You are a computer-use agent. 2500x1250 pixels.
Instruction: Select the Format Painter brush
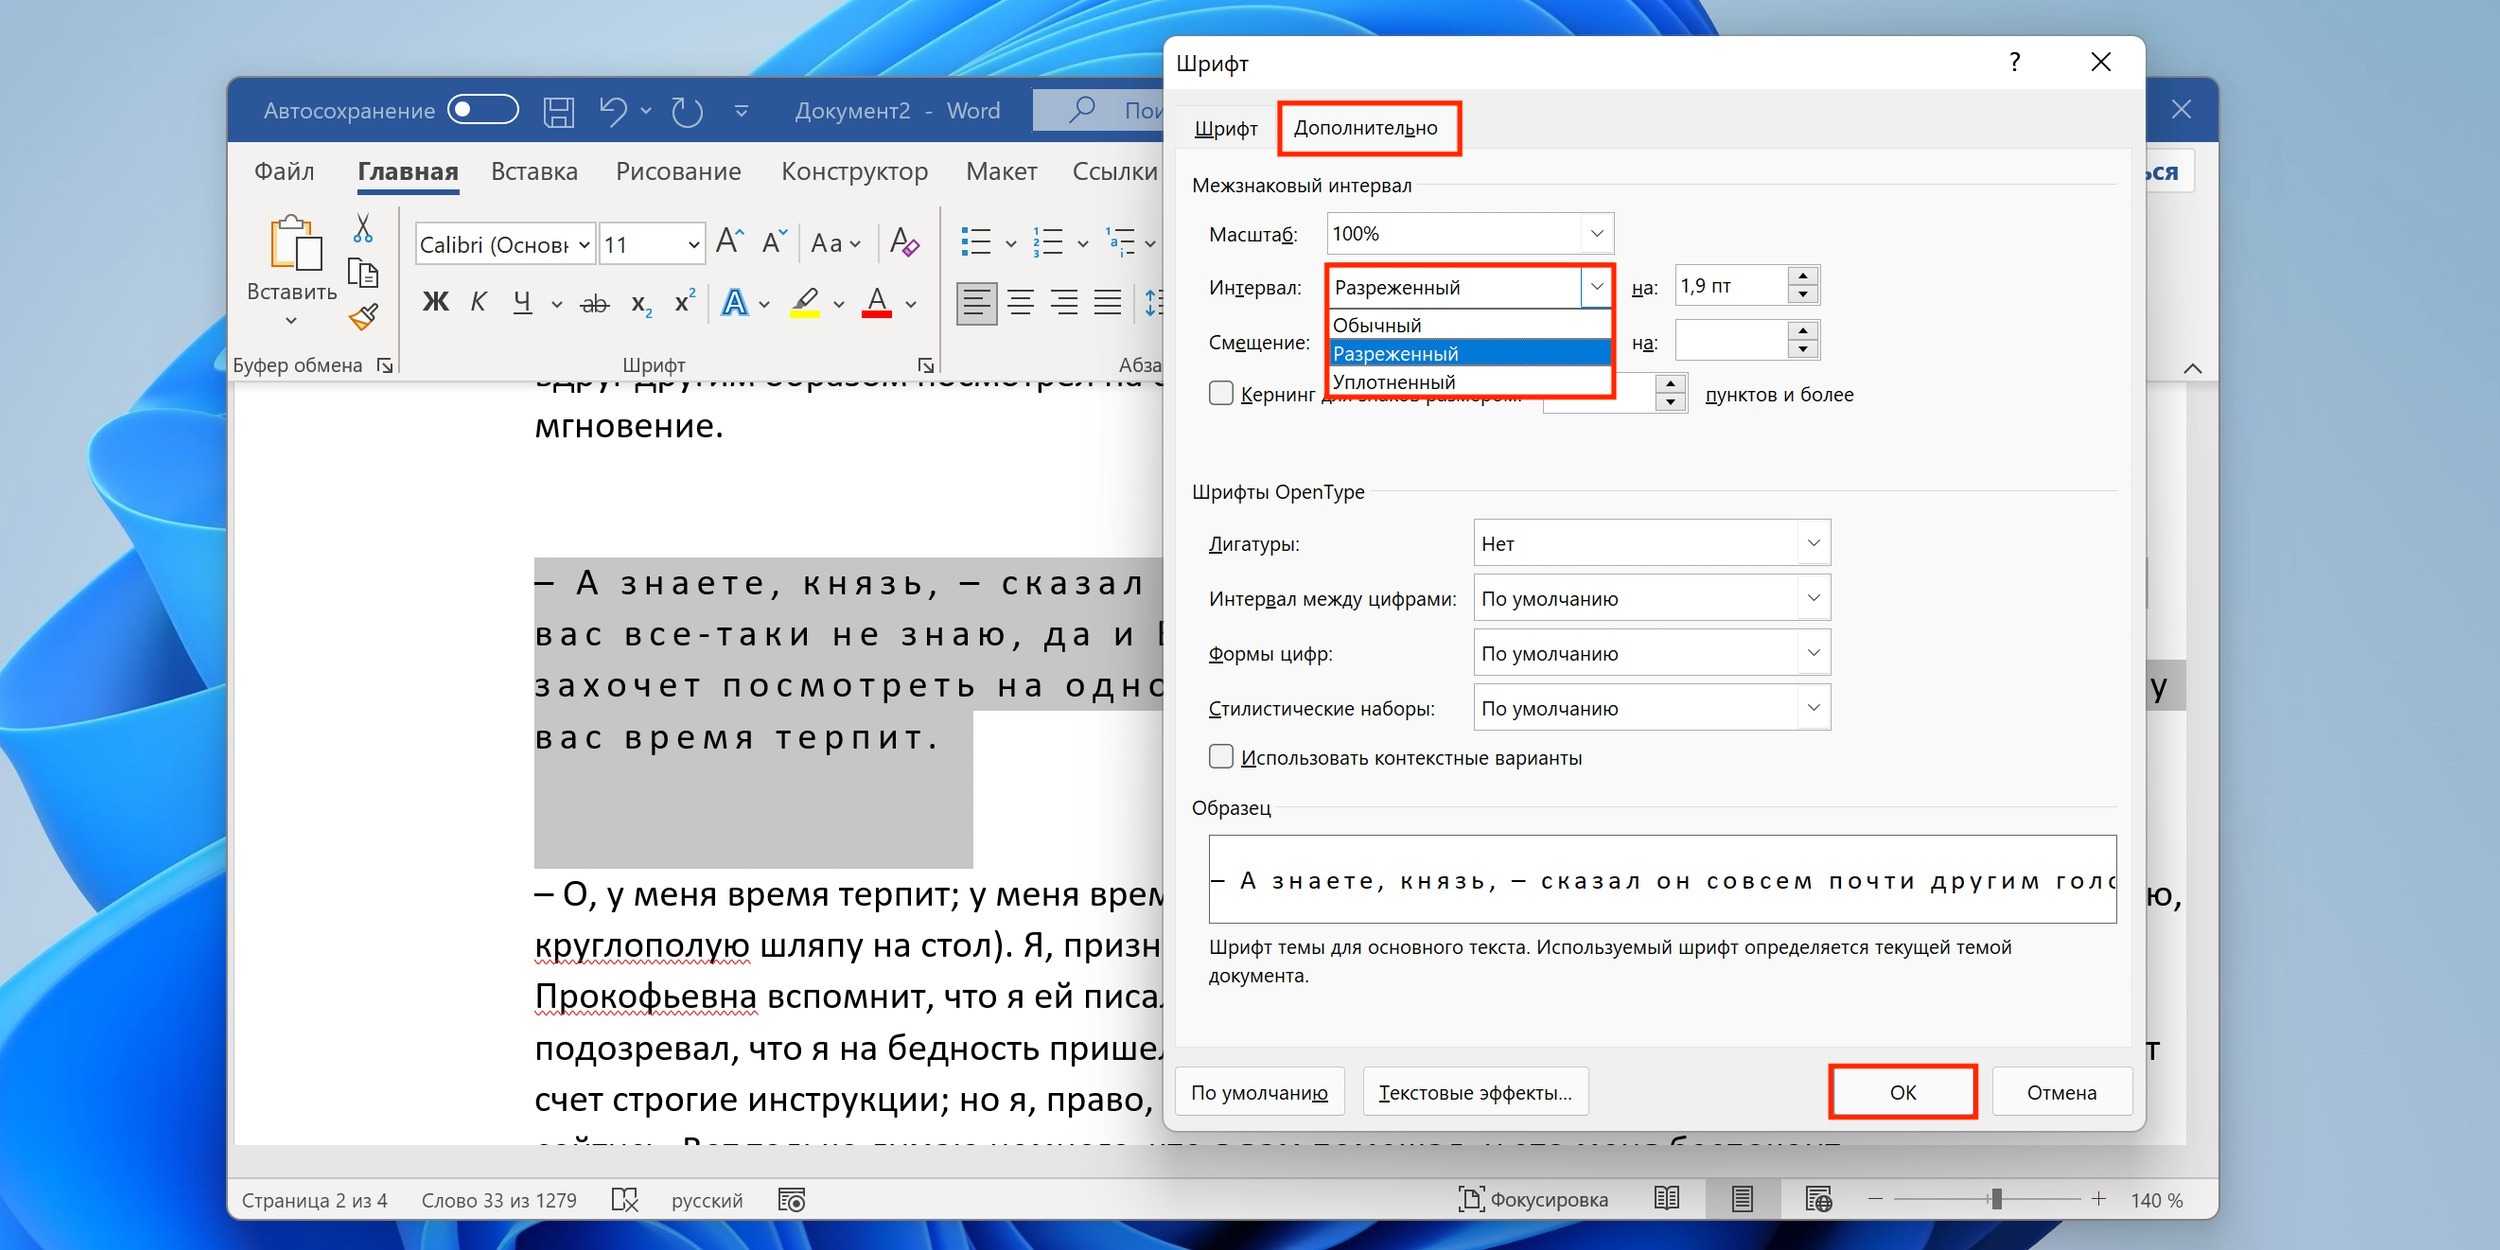[363, 317]
